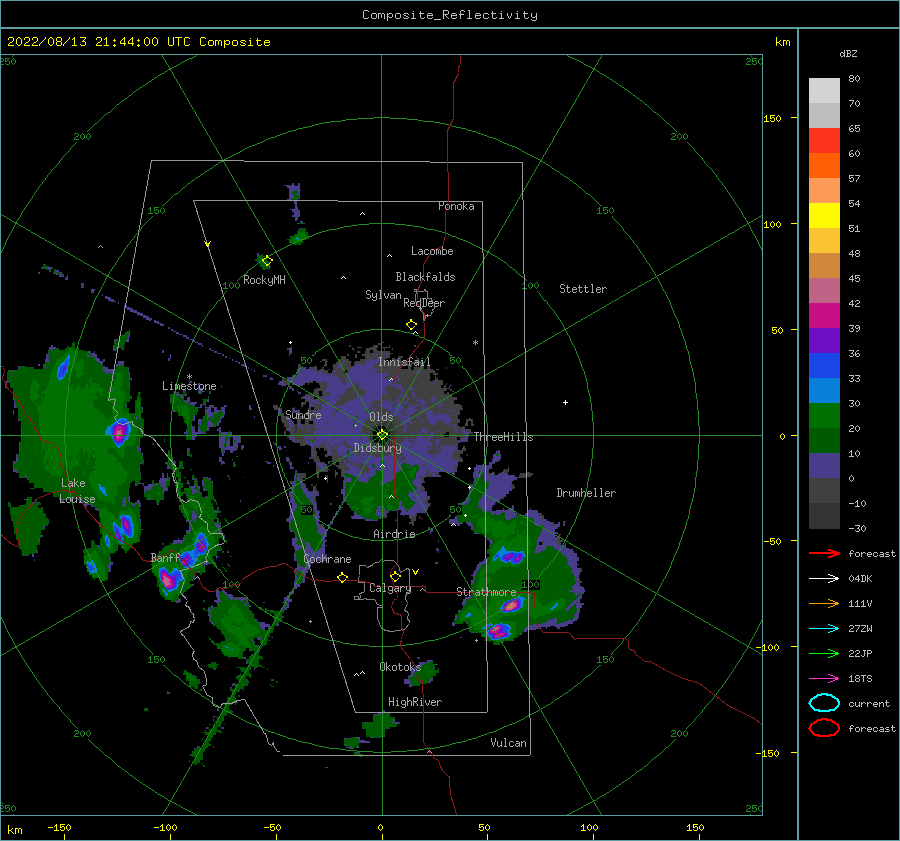Viewport: 900px width, 841px height.
Task: Click the cyan current ellipse icon
Action: [x=824, y=703]
